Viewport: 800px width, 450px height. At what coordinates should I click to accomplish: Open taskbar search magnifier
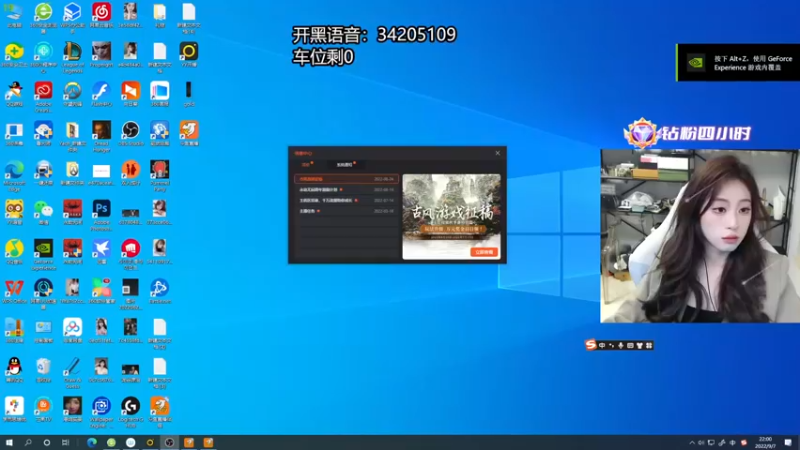pos(28,442)
